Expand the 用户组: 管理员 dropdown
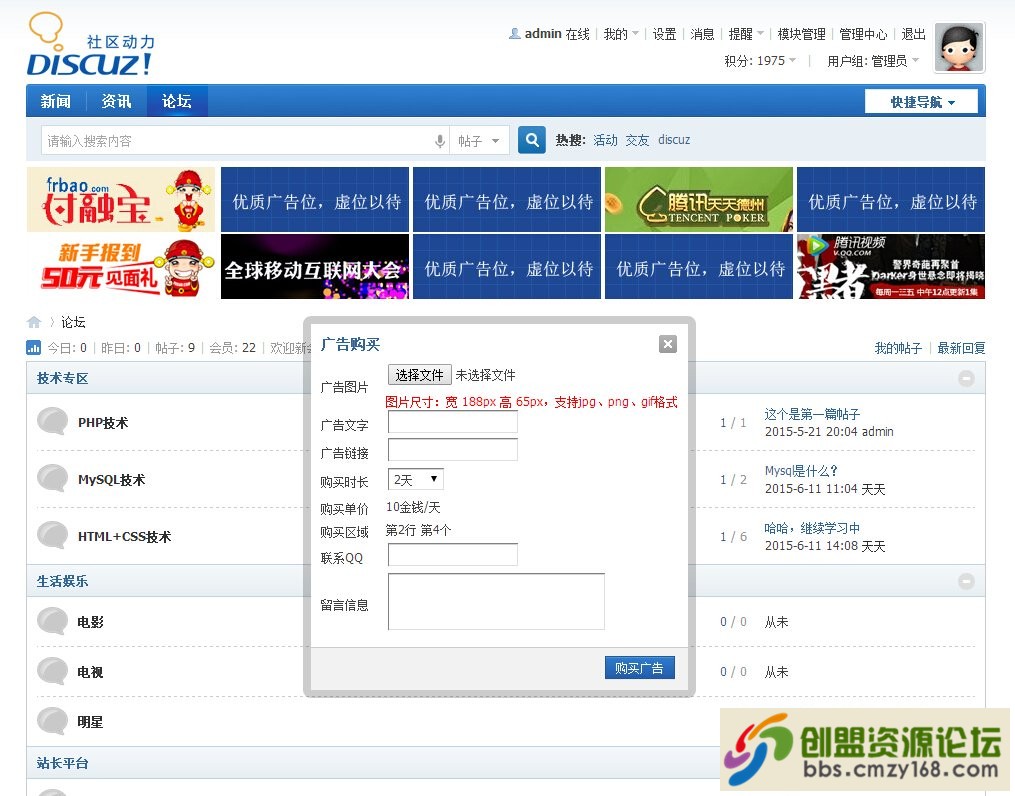The image size is (1015, 796). [873, 61]
